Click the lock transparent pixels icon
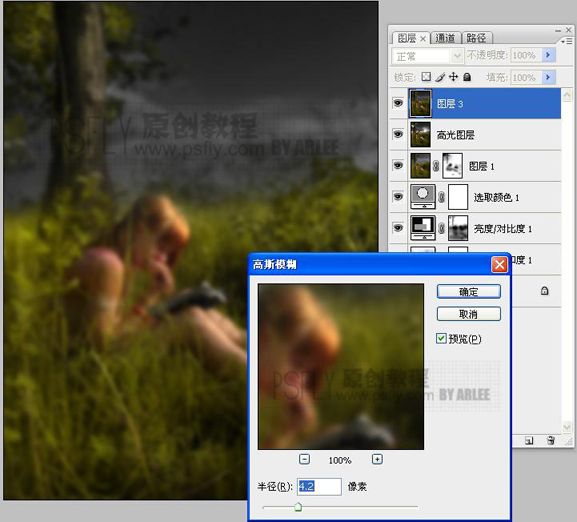This screenshot has height=522, width=577. pos(426,77)
